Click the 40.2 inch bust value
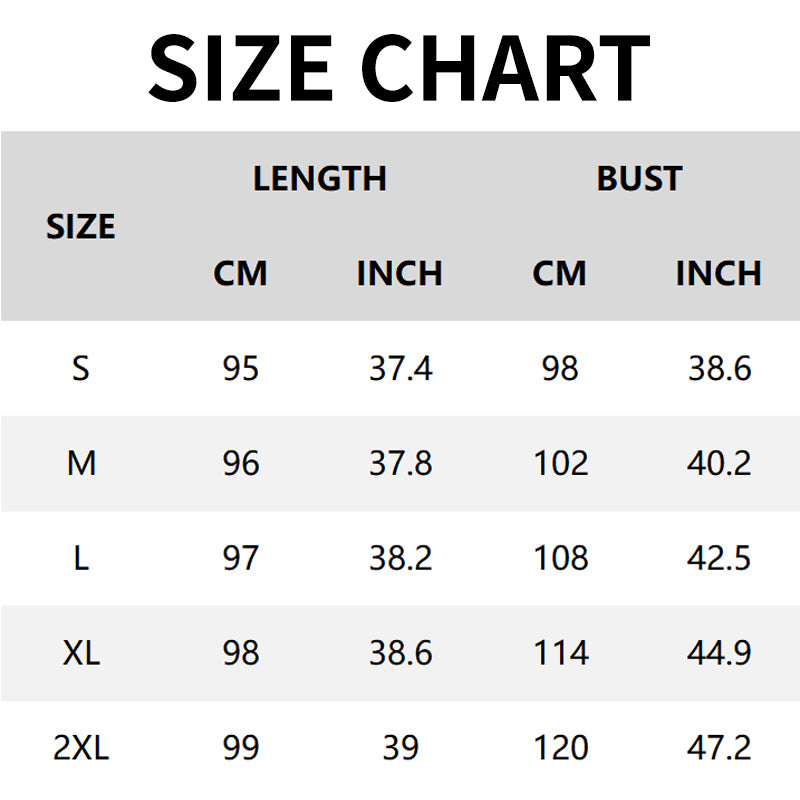The image size is (800, 800). pyautogui.click(x=719, y=464)
